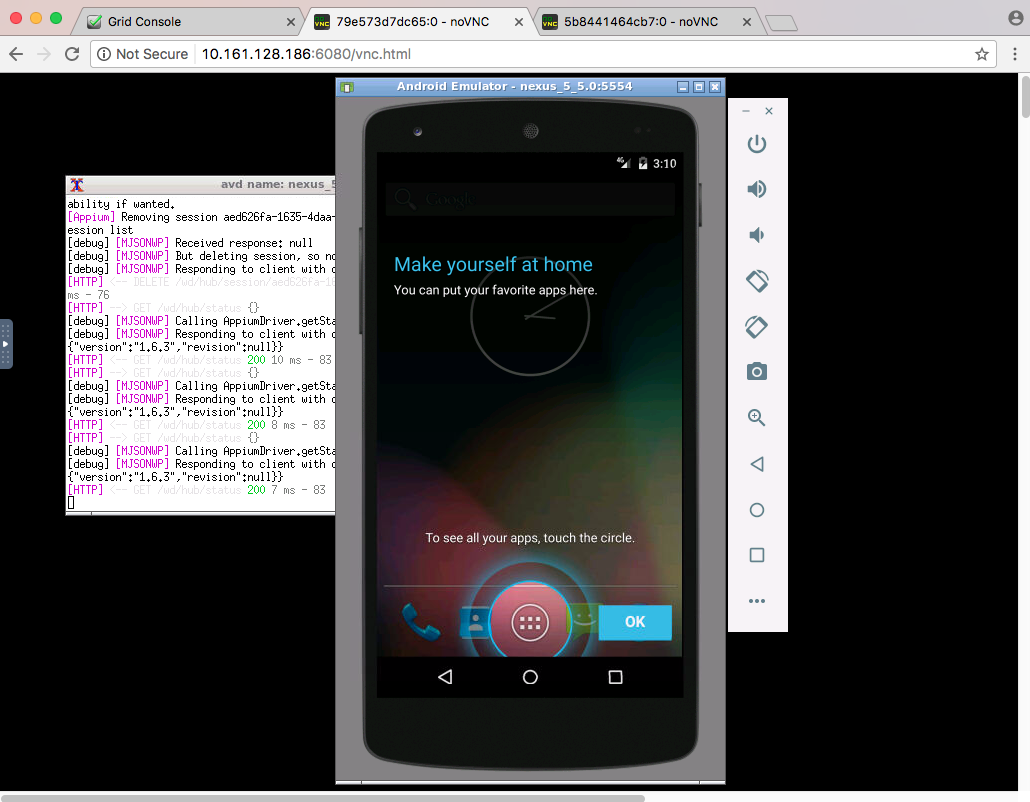Tap the OK button on the phone
Screen dimensions: 1030x802
(x=635, y=622)
